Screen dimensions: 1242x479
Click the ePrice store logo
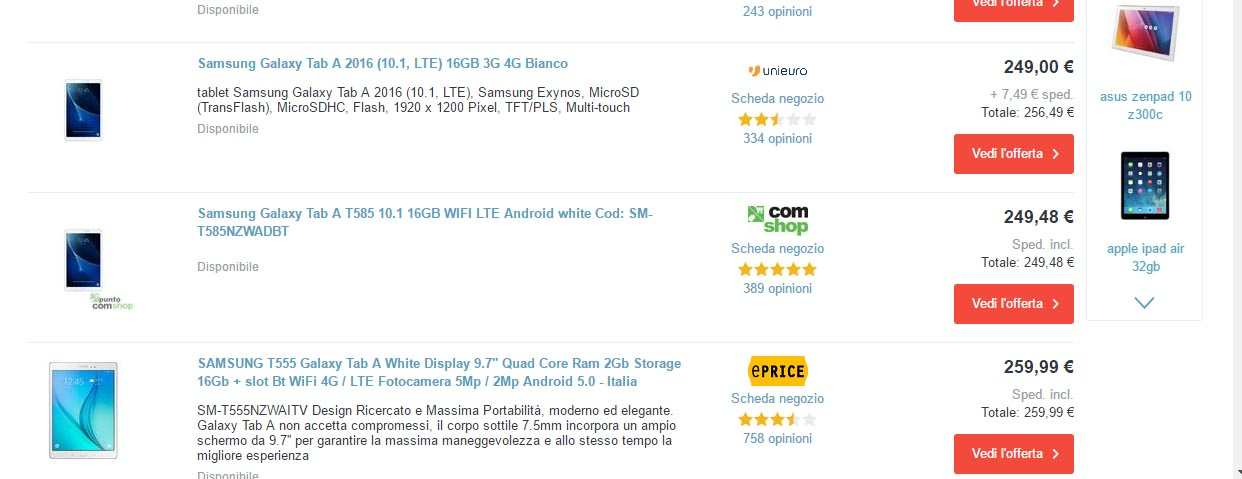click(x=777, y=370)
